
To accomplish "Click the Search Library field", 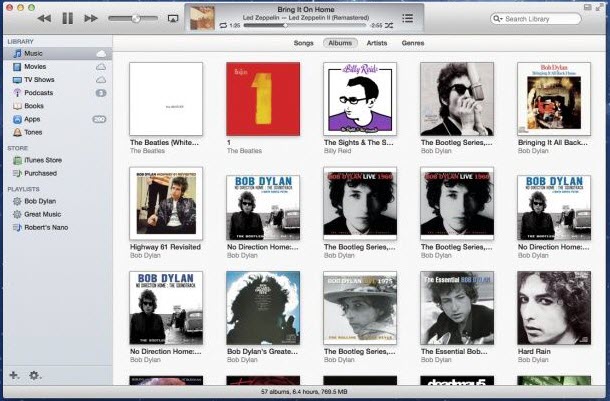I will 536,19.
